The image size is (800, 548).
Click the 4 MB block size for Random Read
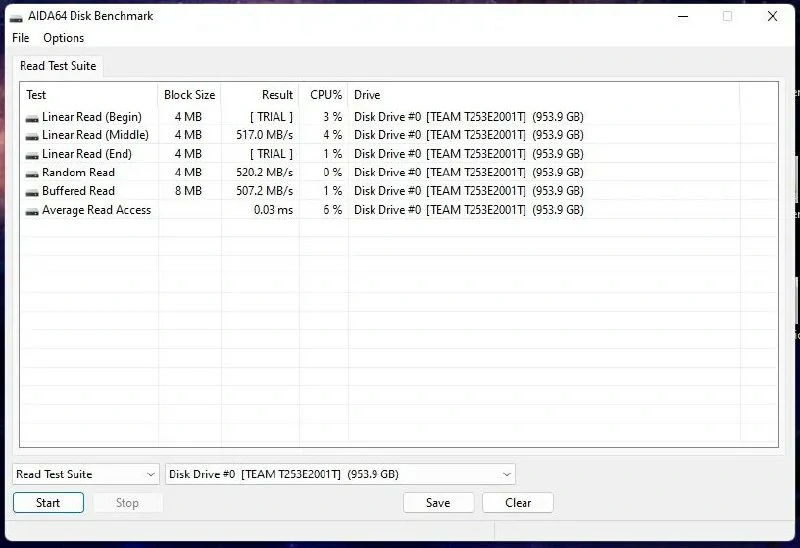tap(188, 172)
